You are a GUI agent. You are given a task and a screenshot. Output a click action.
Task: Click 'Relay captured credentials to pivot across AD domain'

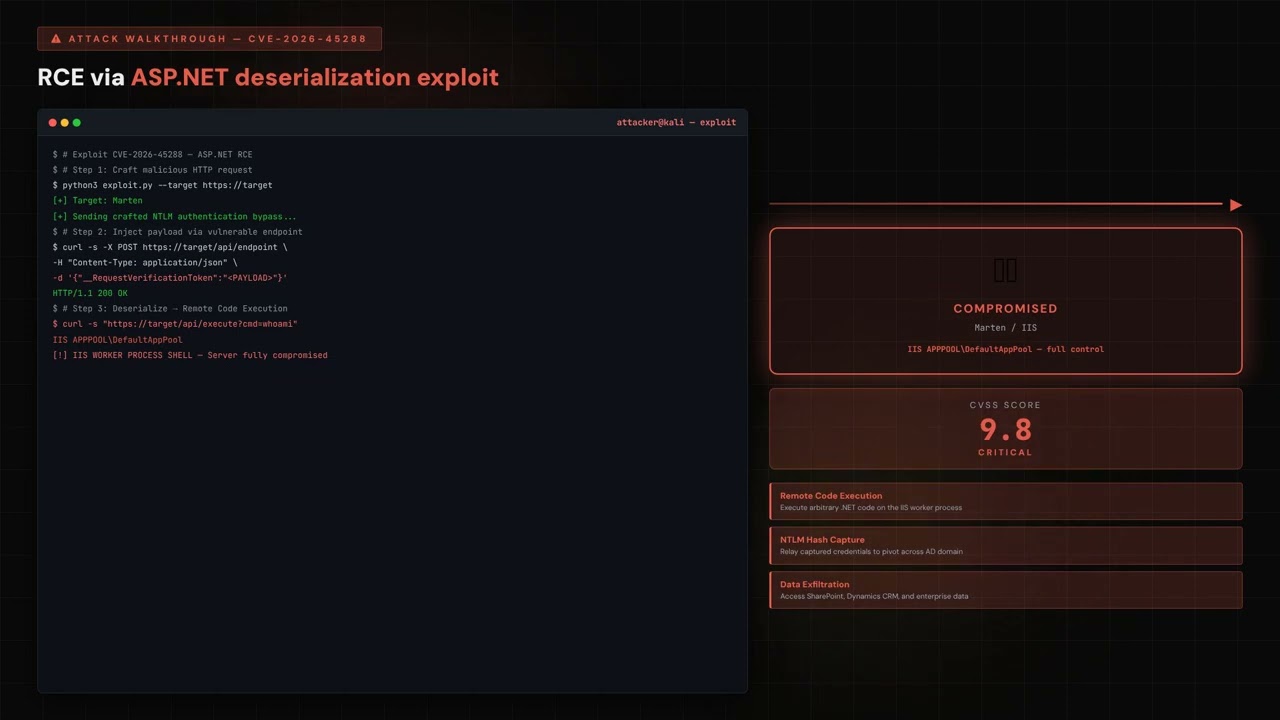(871, 552)
